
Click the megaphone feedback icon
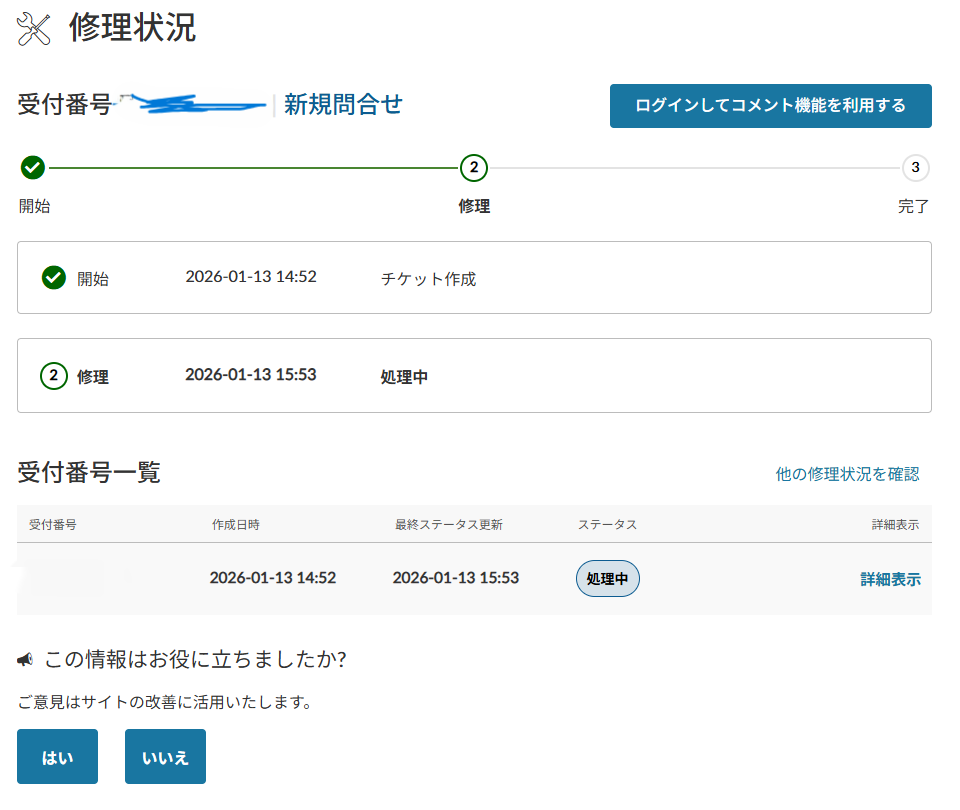point(26,659)
